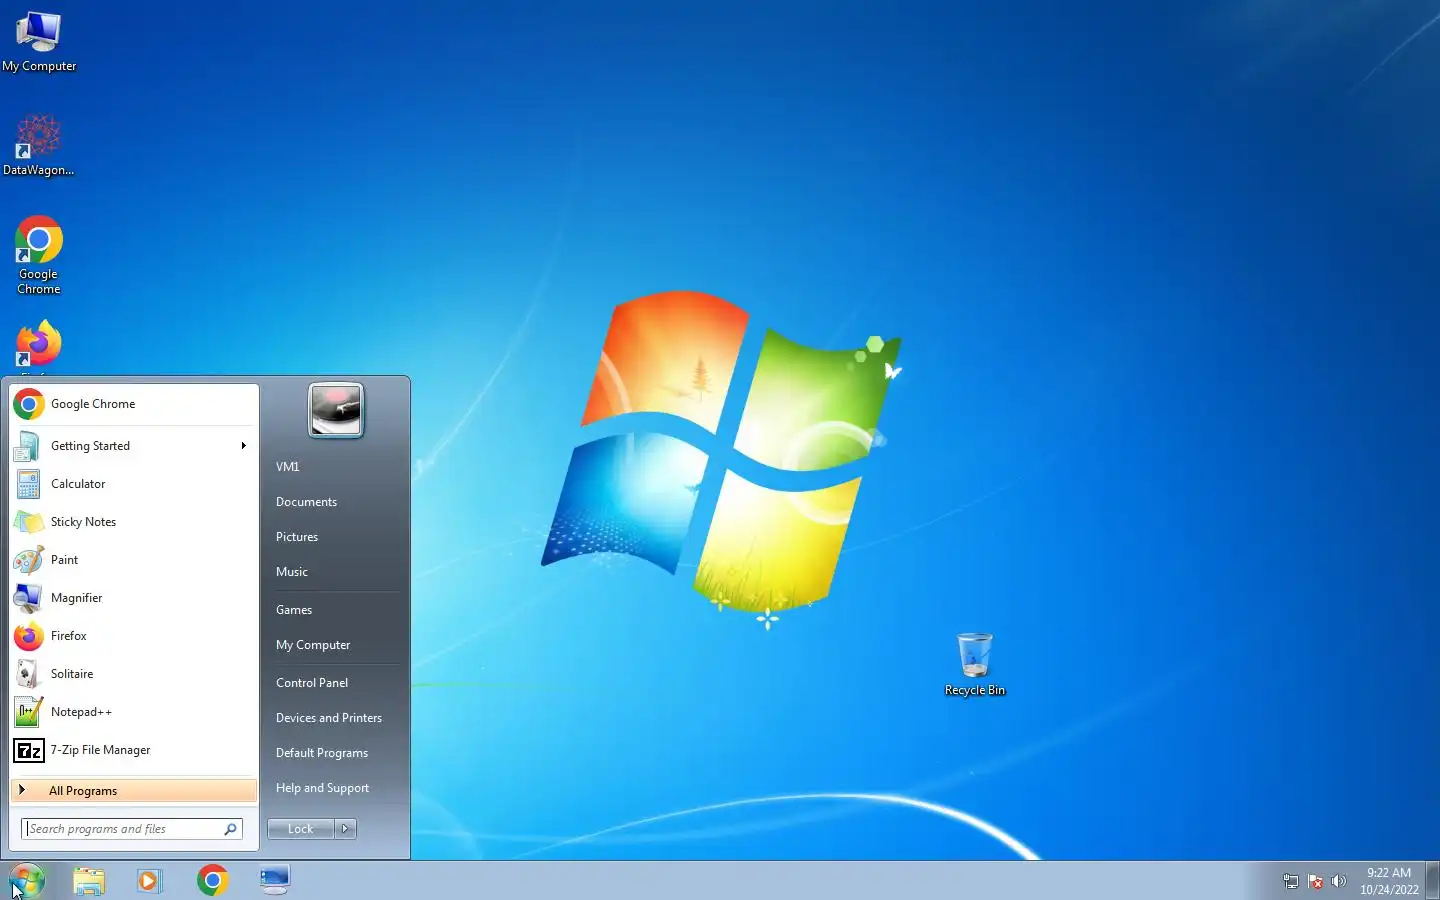Click the Action Center flag tray icon
The height and width of the screenshot is (900, 1440).
(x=1315, y=881)
